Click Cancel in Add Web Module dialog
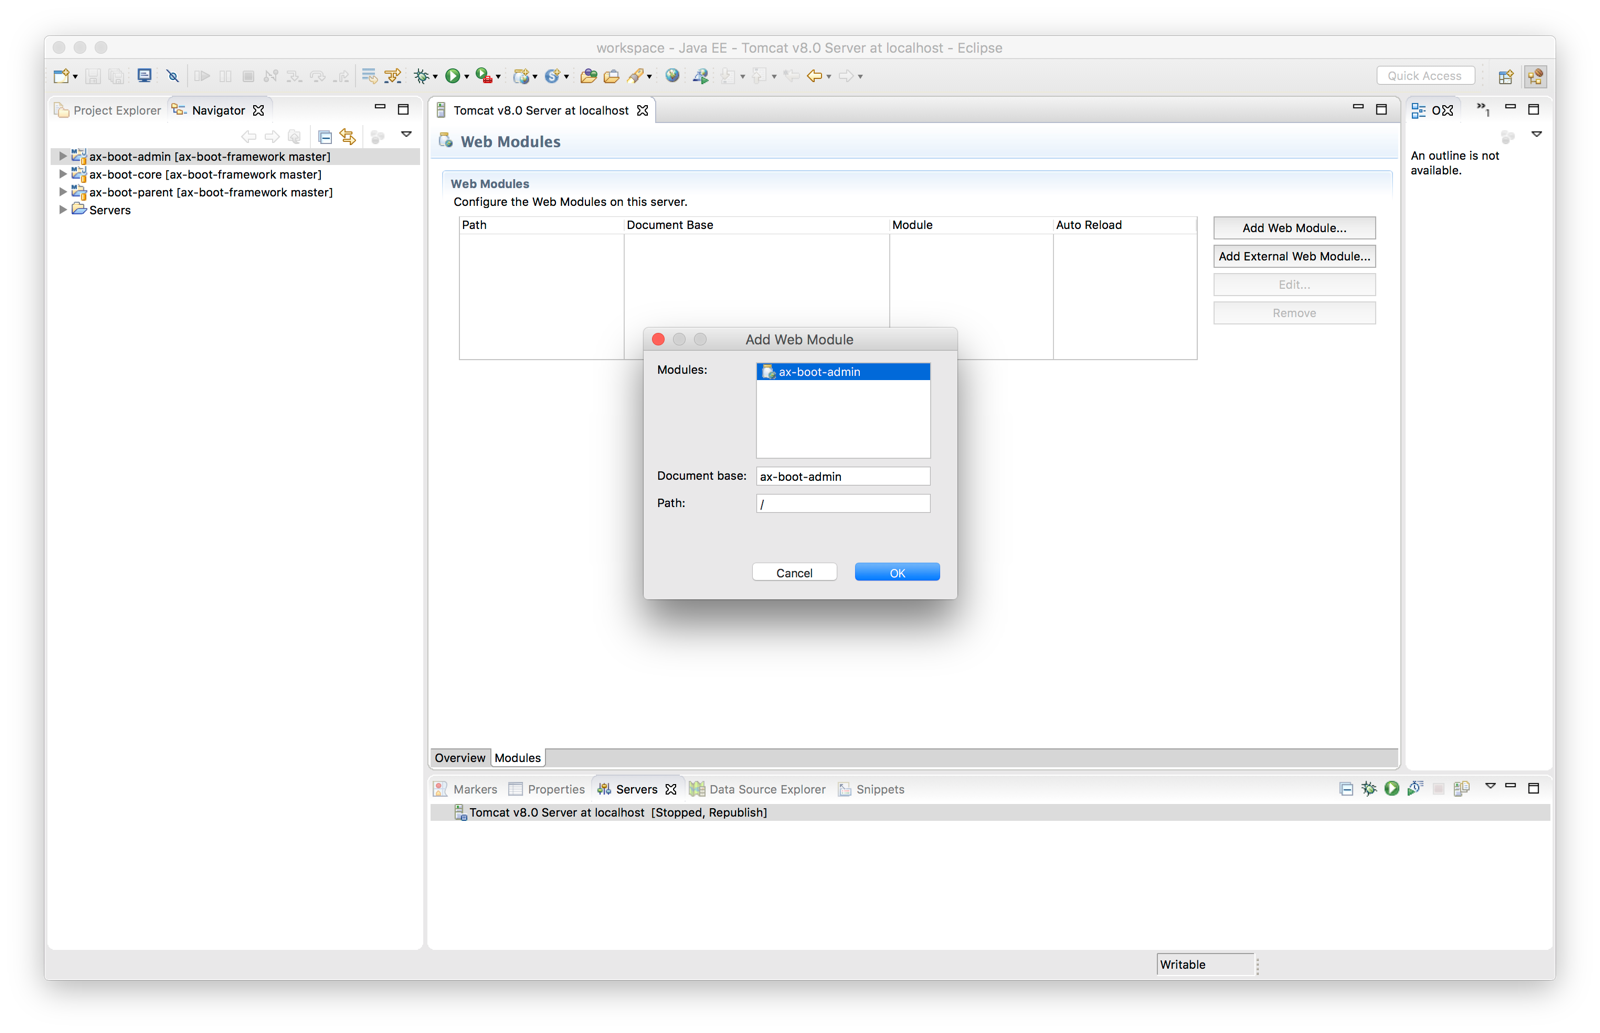This screenshot has width=1600, height=1033. click(x=794, y=573)
